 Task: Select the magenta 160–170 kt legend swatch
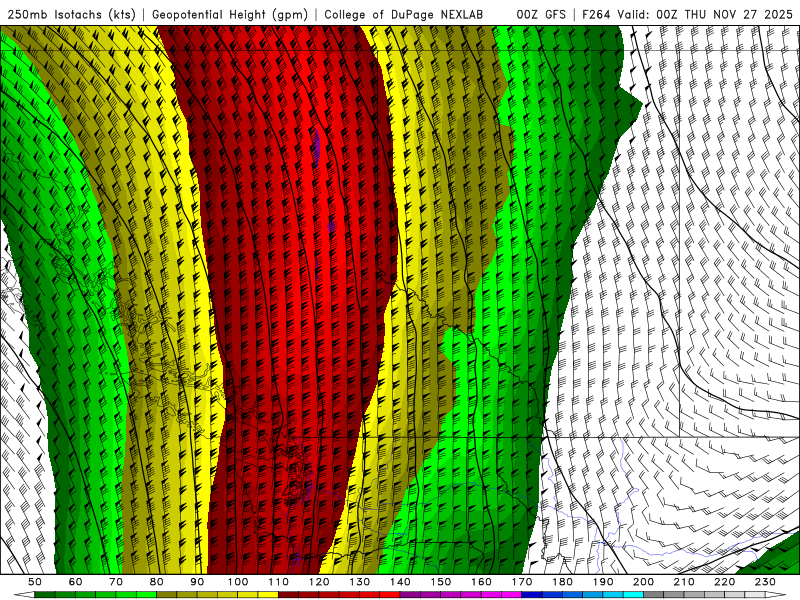[x=501, y=595]
